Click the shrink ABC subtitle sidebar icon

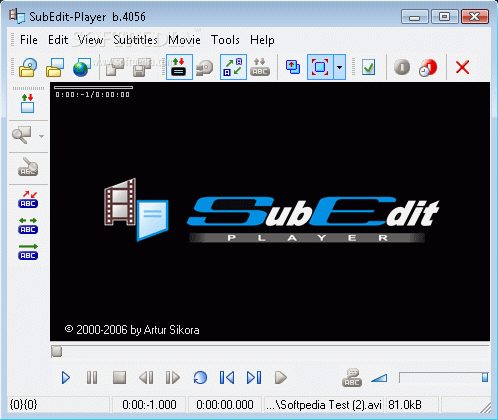(28, 200)
